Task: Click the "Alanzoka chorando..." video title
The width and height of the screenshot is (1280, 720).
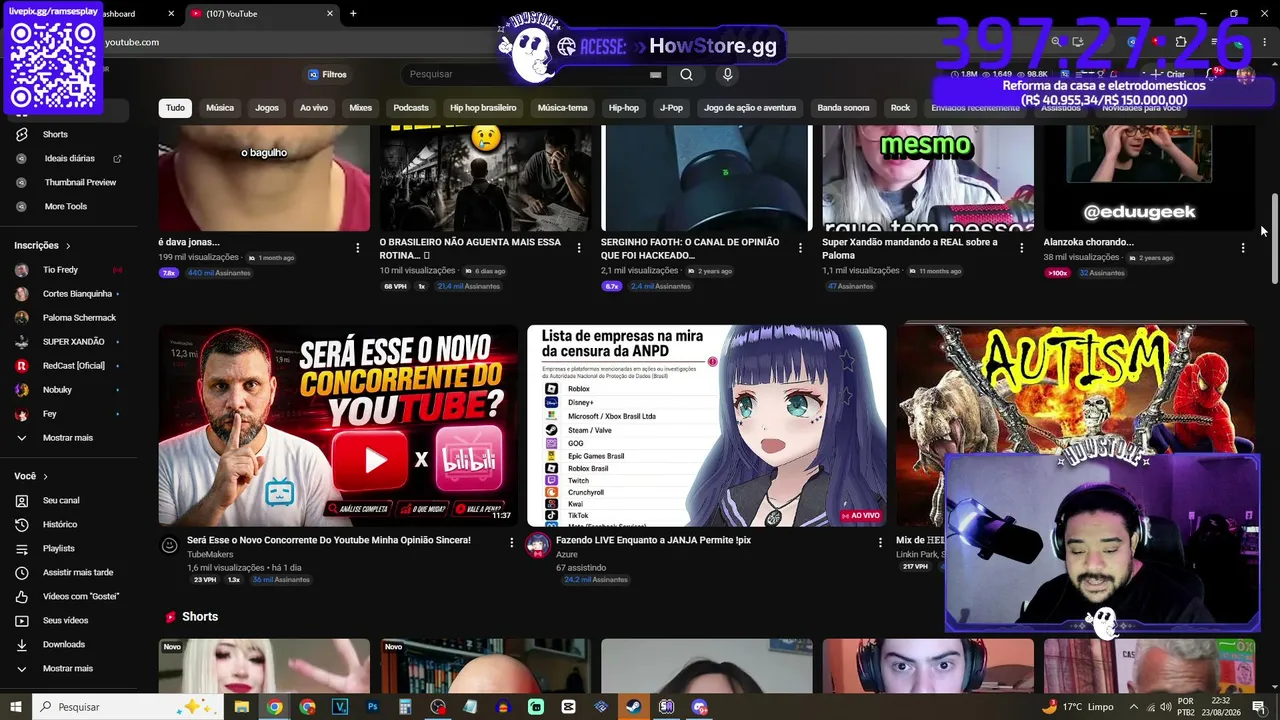Action: click(x=1089, y=242)
